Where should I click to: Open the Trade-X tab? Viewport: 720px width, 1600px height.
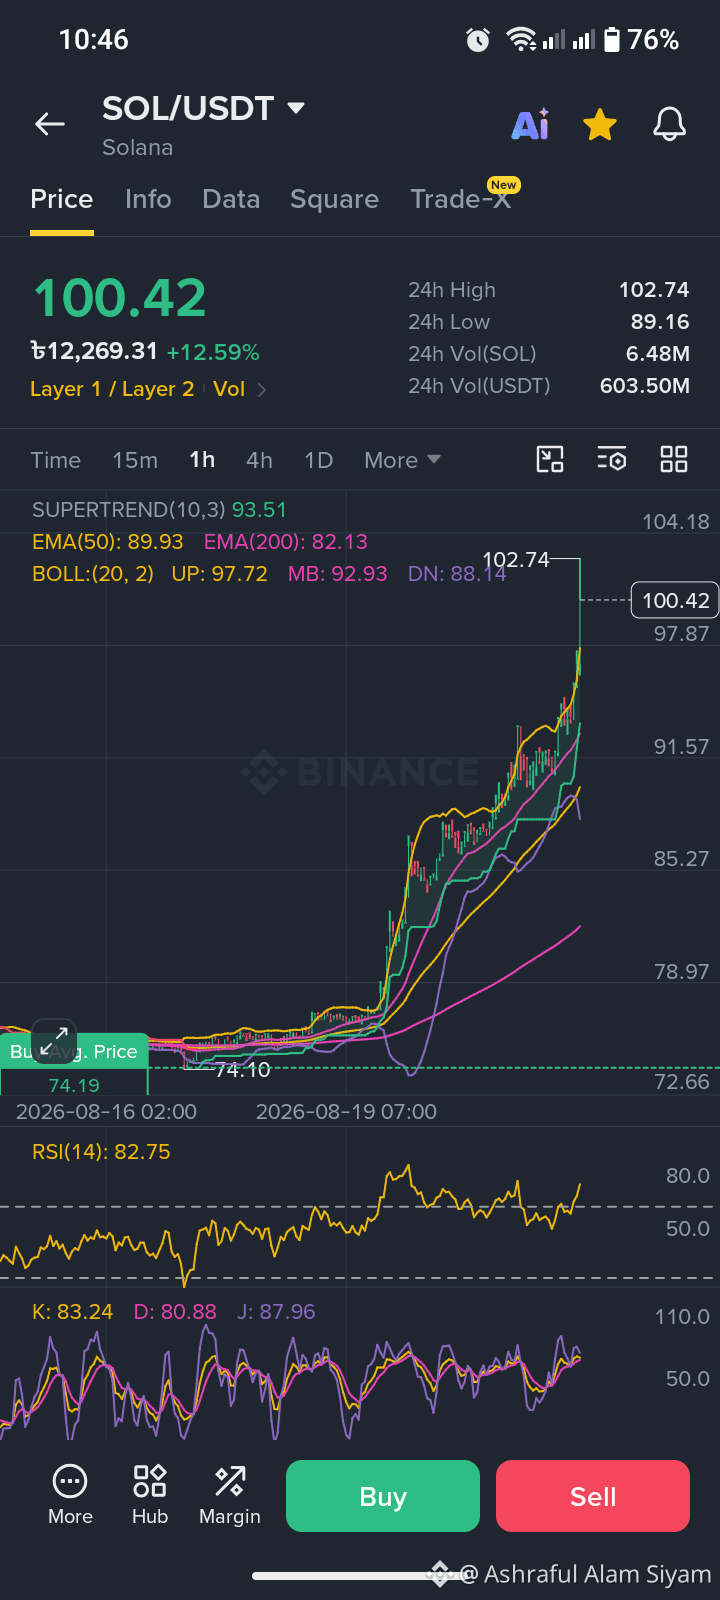tap(460, 199)
